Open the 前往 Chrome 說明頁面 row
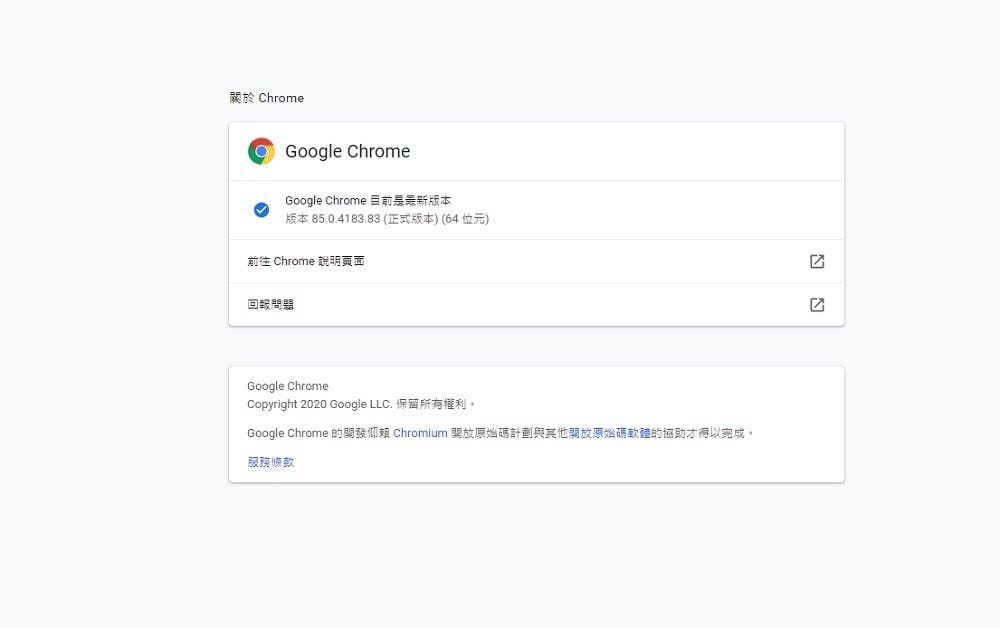Viewport: 1000px width, 628px height. click(306, 261)
